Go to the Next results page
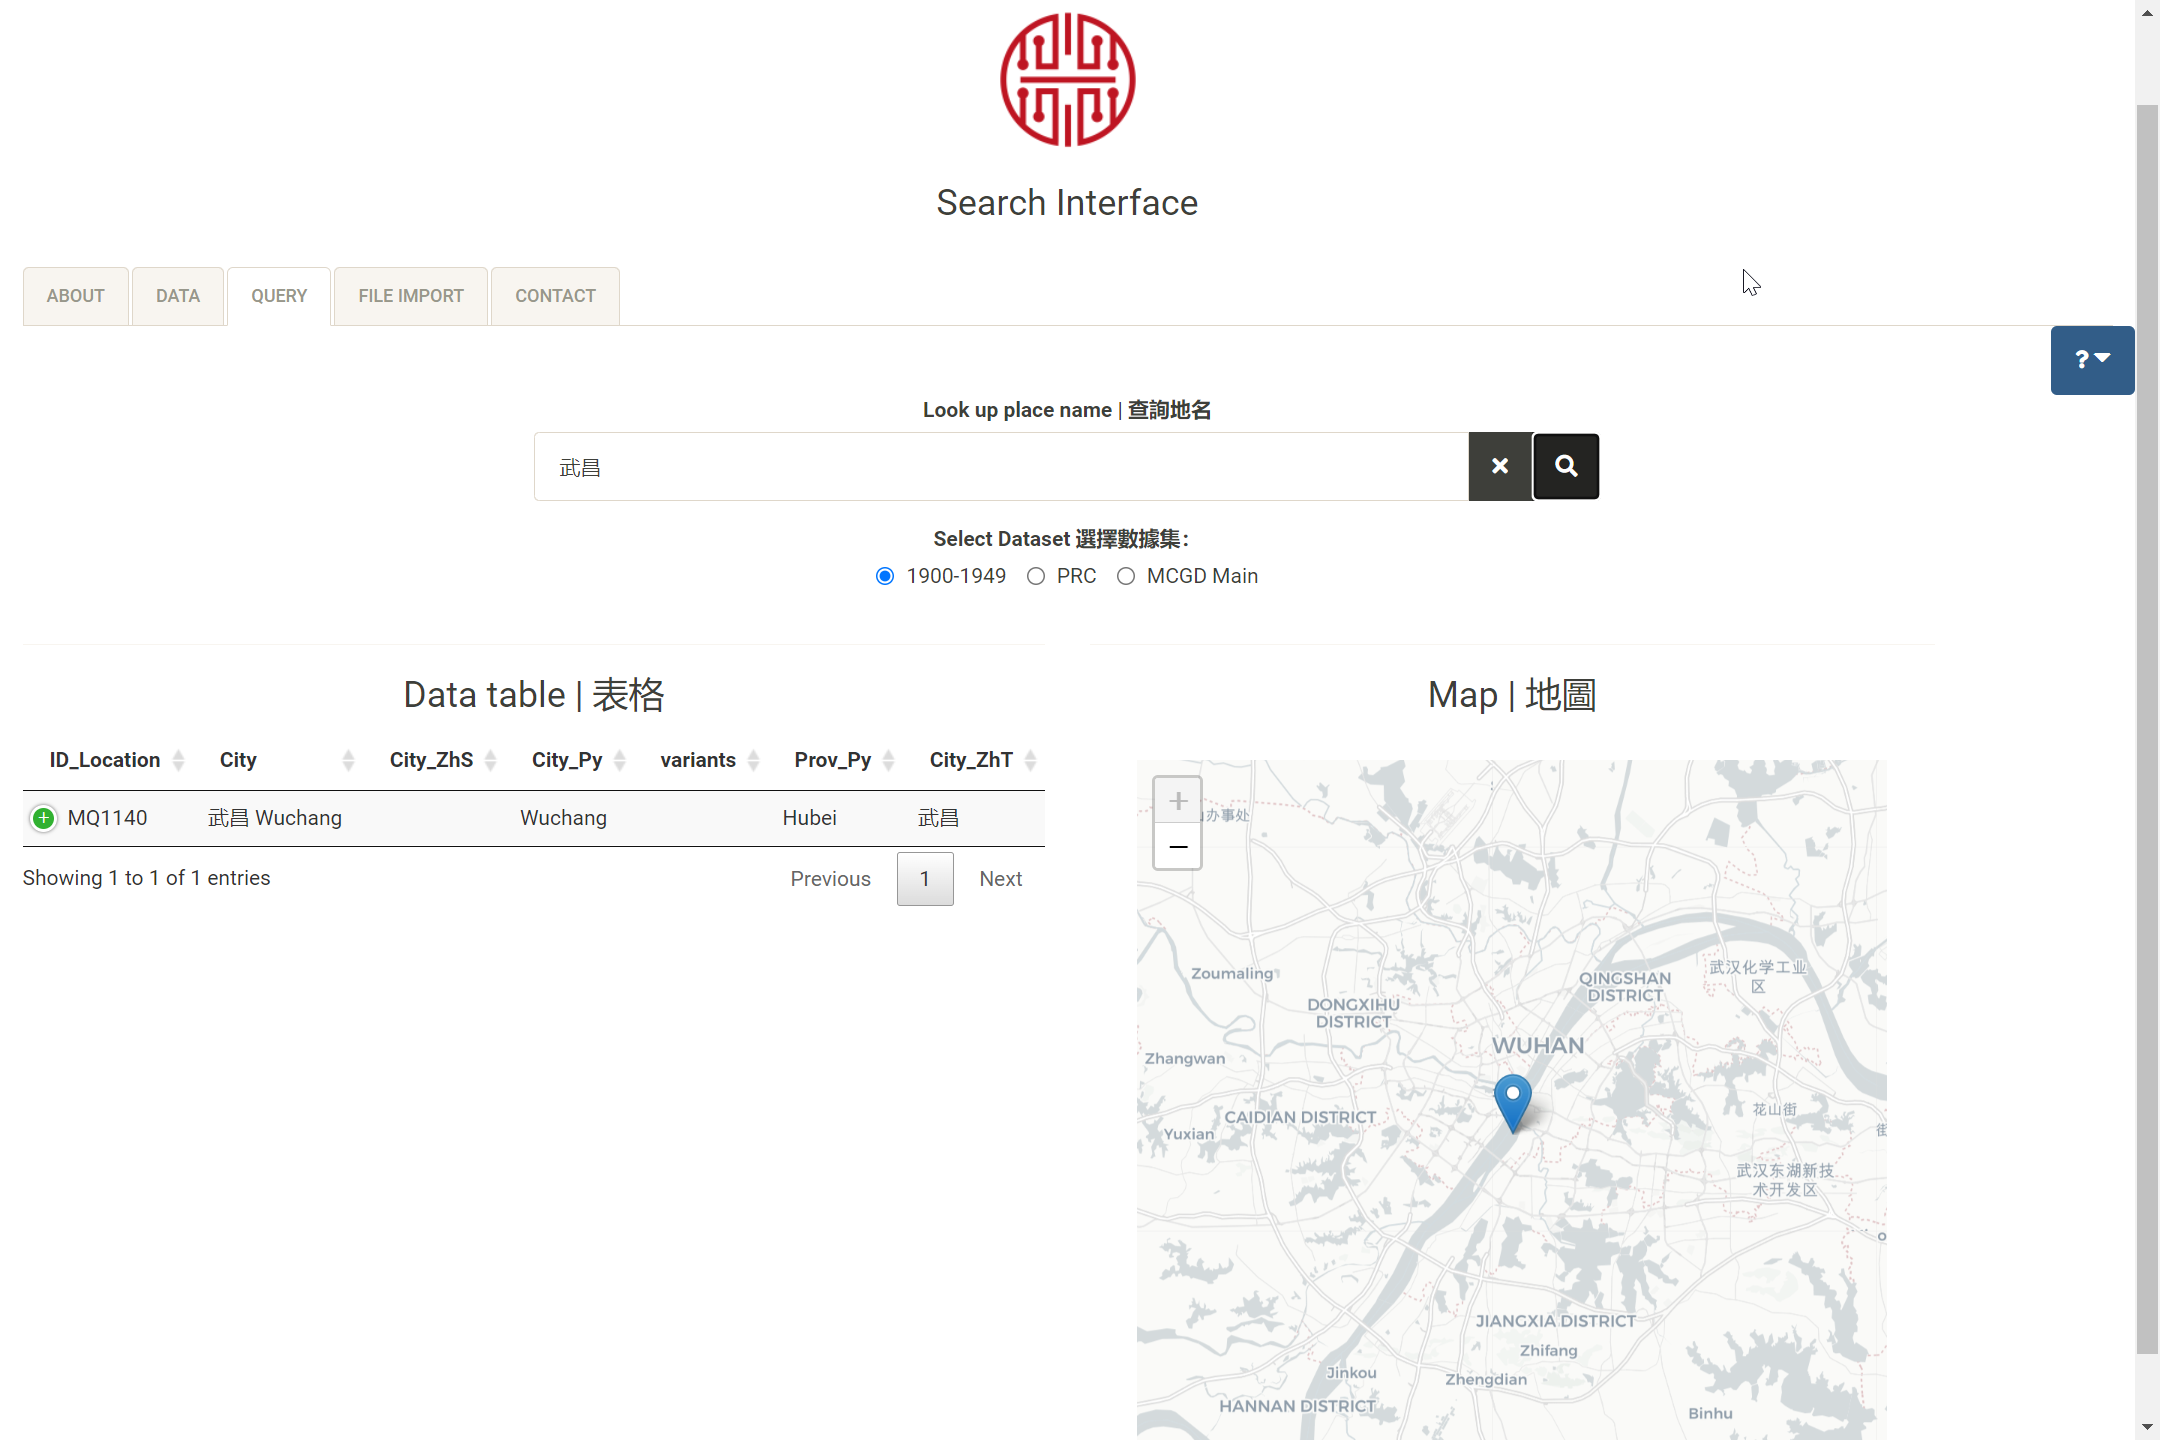Image resolution: width=2160 pixels, height=1440 pixels. (x=1000, y=879)
